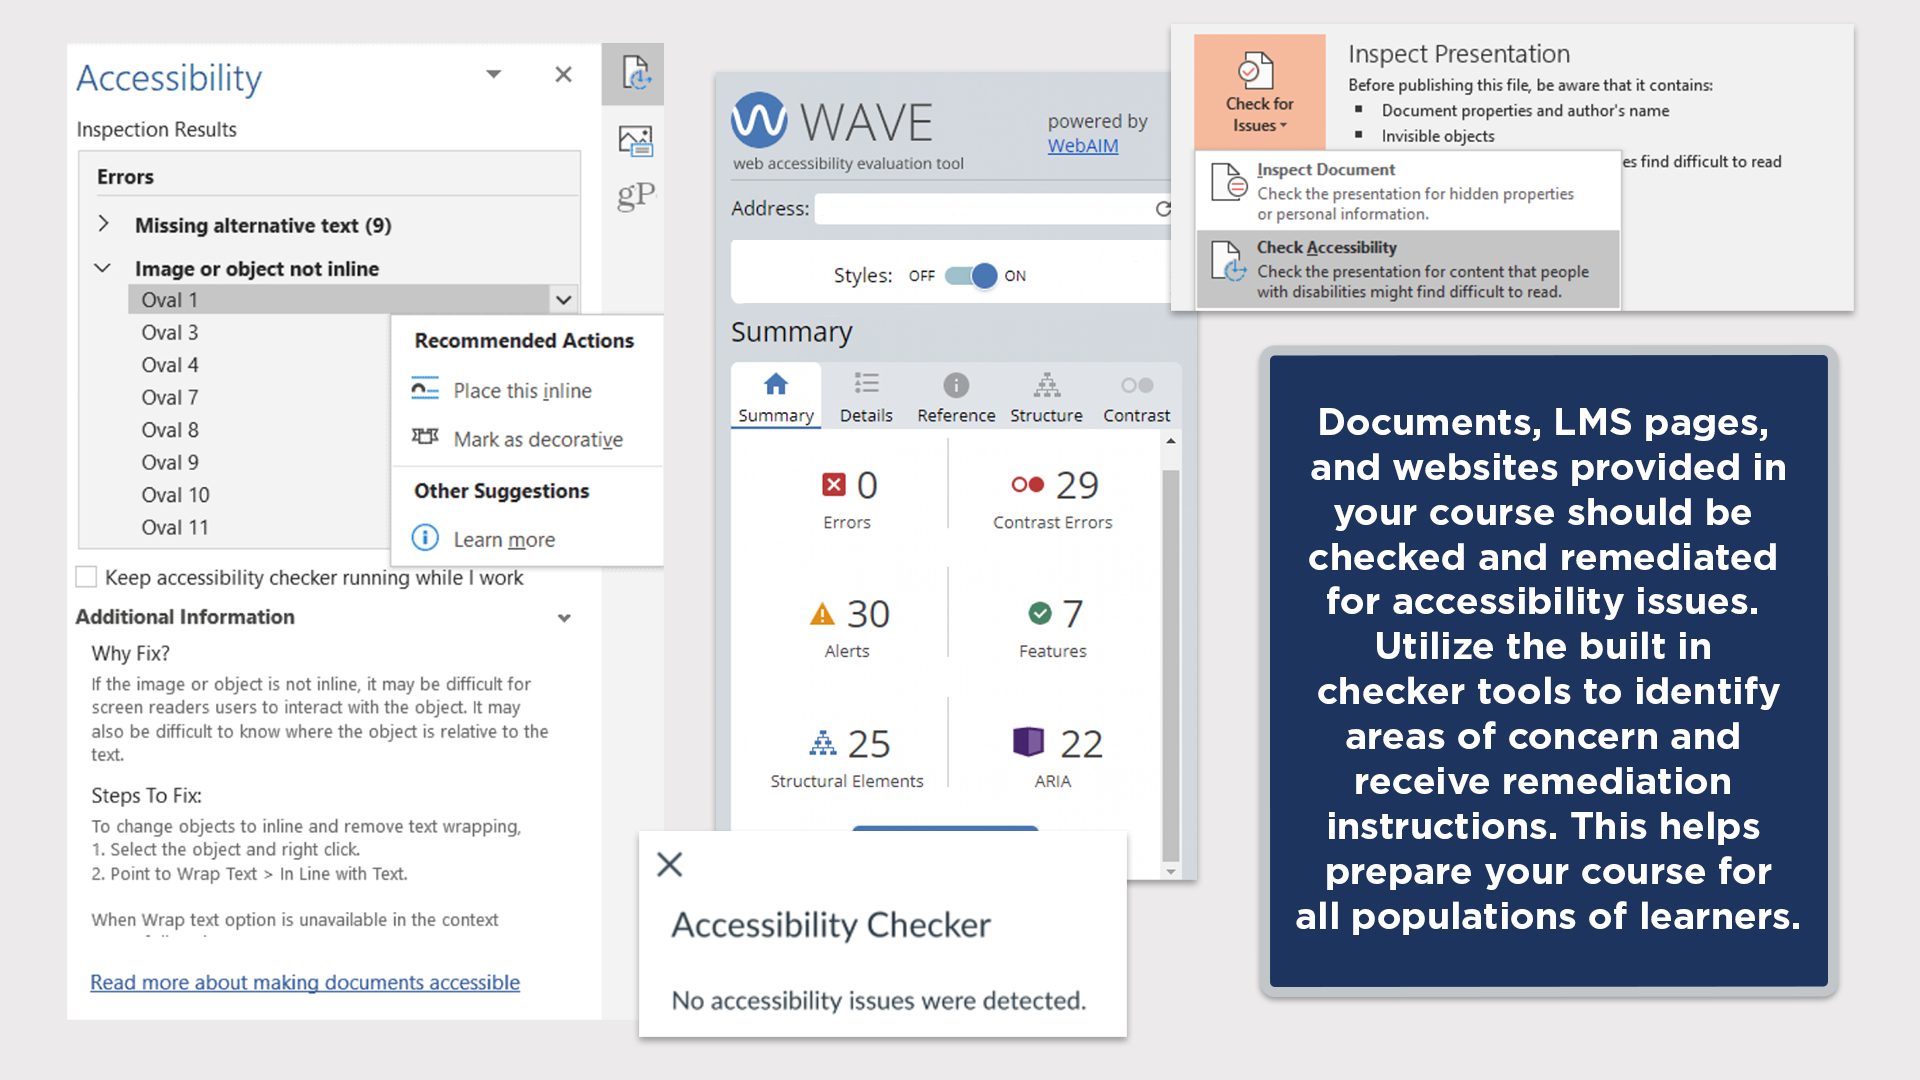The image size is (1920, 1080).
Task: Click the Mark as decorative icon
Action: pos(425,437)
